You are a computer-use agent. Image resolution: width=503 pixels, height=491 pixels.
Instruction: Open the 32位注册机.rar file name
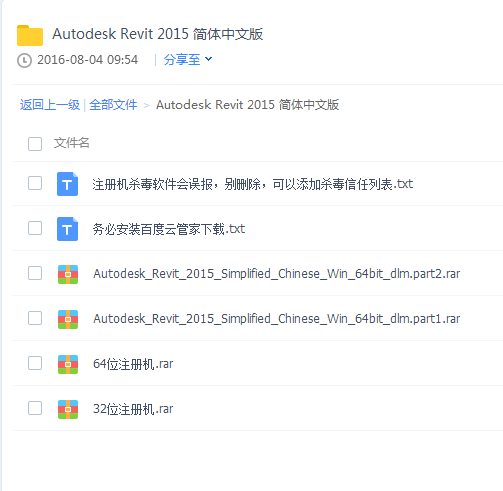tap(133, 409)
